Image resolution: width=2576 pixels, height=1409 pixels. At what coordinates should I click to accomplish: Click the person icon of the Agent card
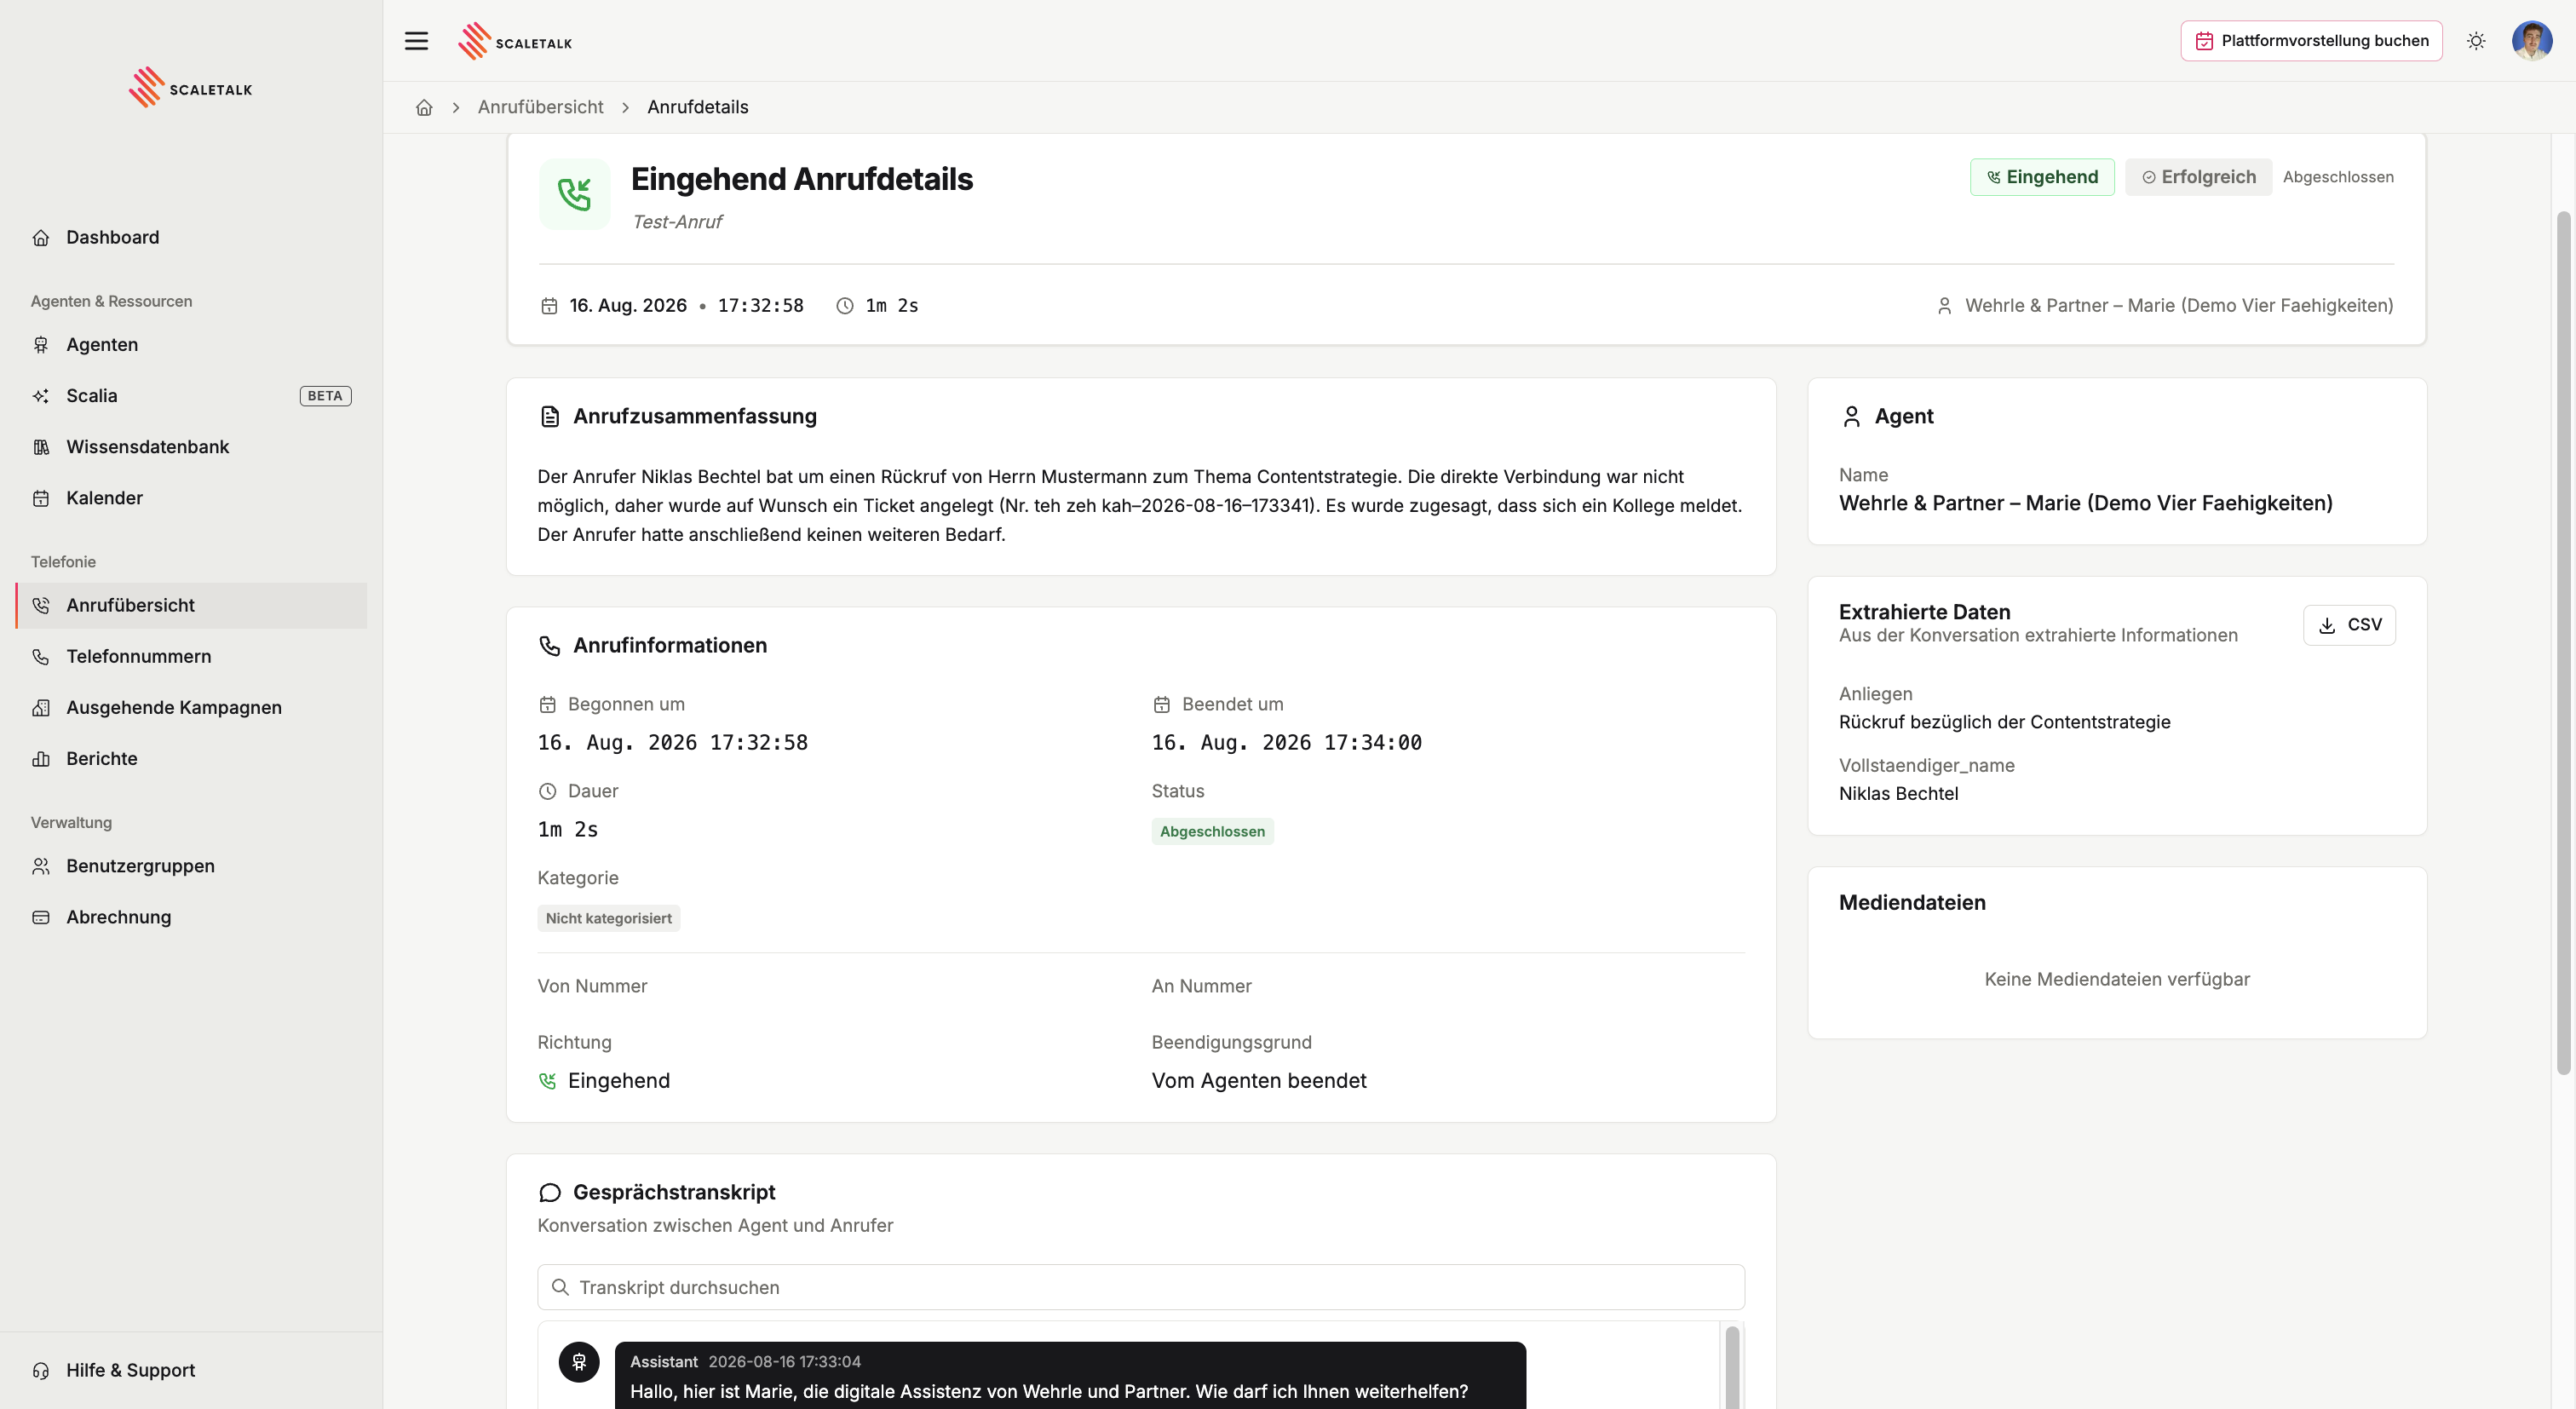[1851, 416]
